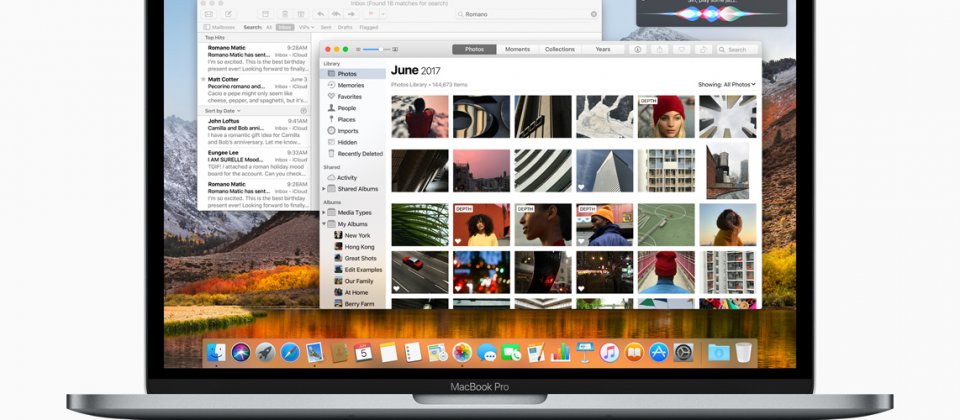Open Memories in Photos sidebar
The height and width of the screenshot is (420, 960).
[x=351, y=85]
